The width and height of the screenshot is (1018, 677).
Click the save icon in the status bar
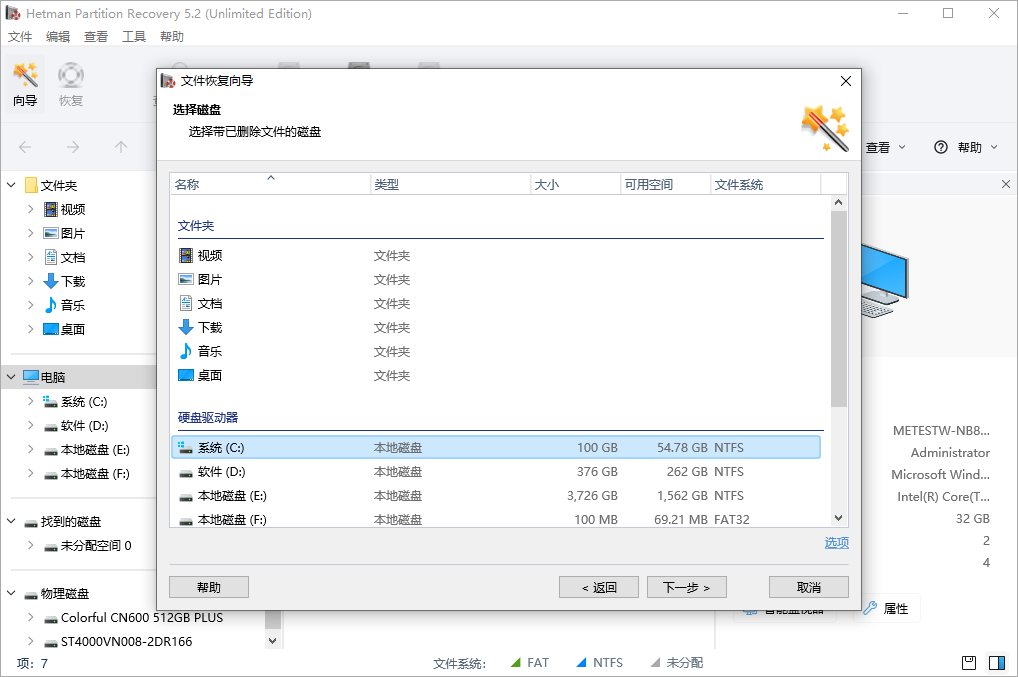(967, 662)
